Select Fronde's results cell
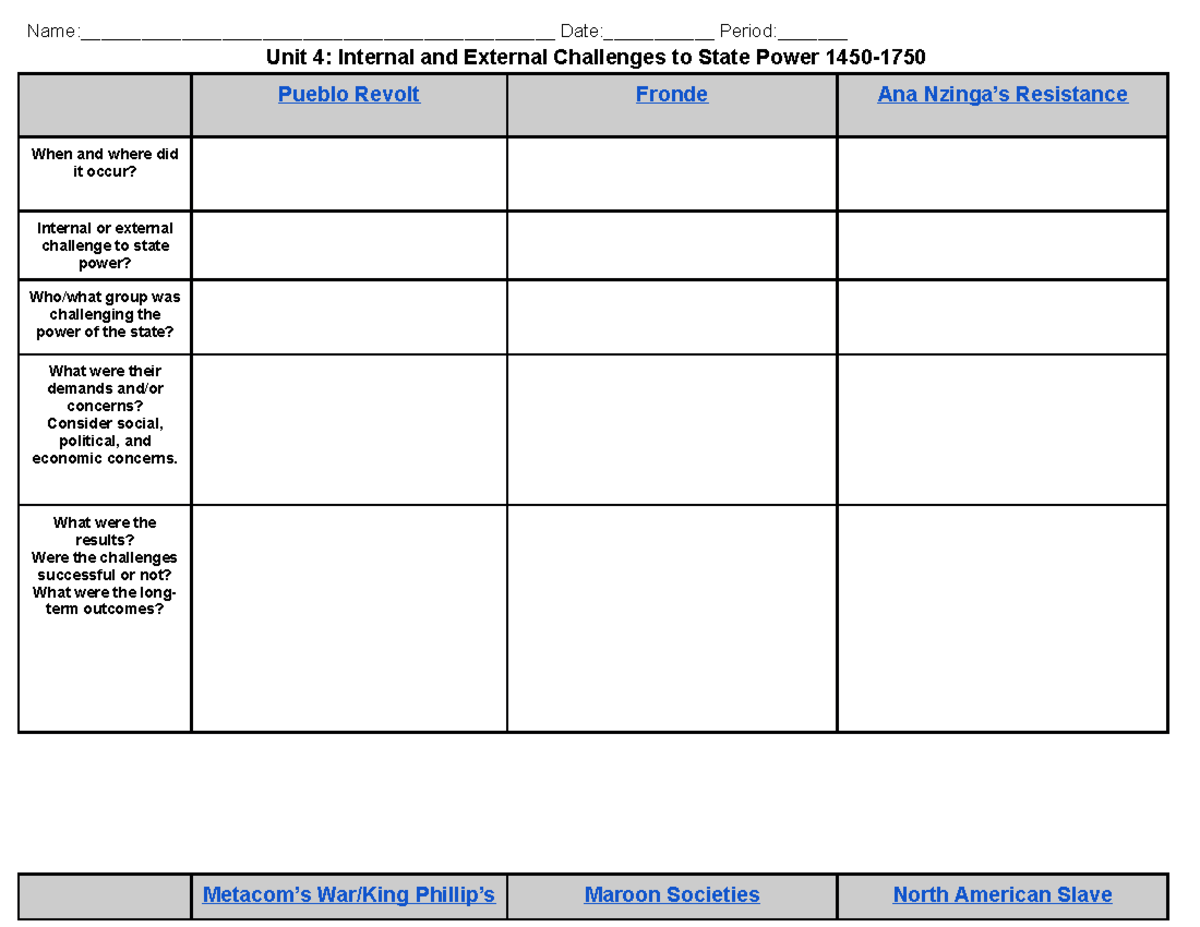This screenshot has height=927, width=1200. [x=671, y=615]
